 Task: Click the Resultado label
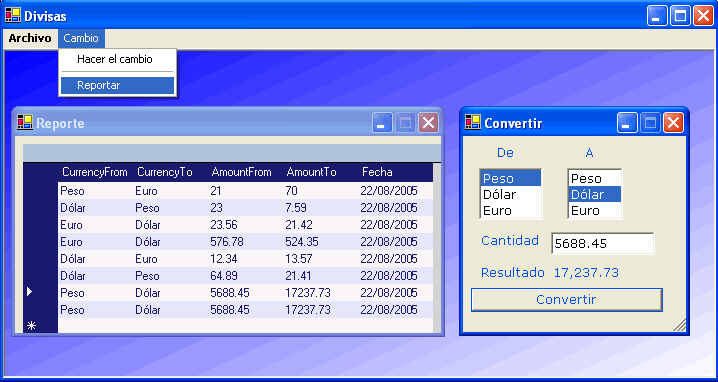(512, 273)
